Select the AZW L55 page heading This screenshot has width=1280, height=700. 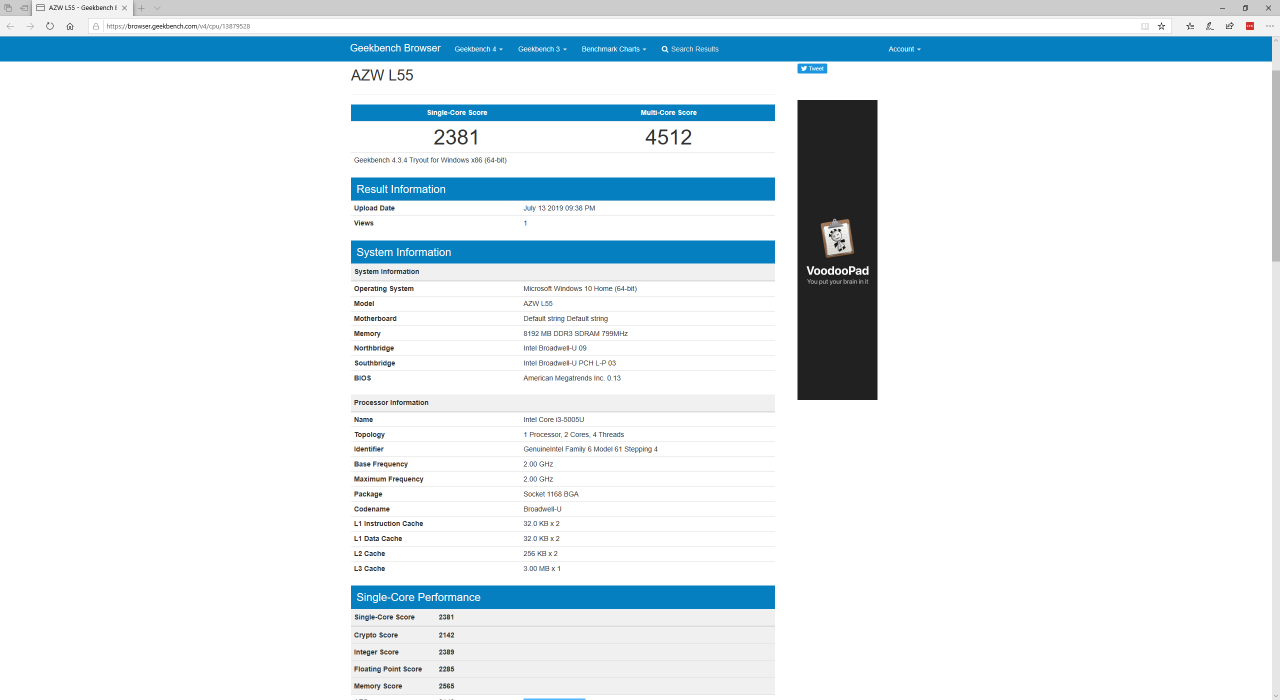click(x=382, y=75)
